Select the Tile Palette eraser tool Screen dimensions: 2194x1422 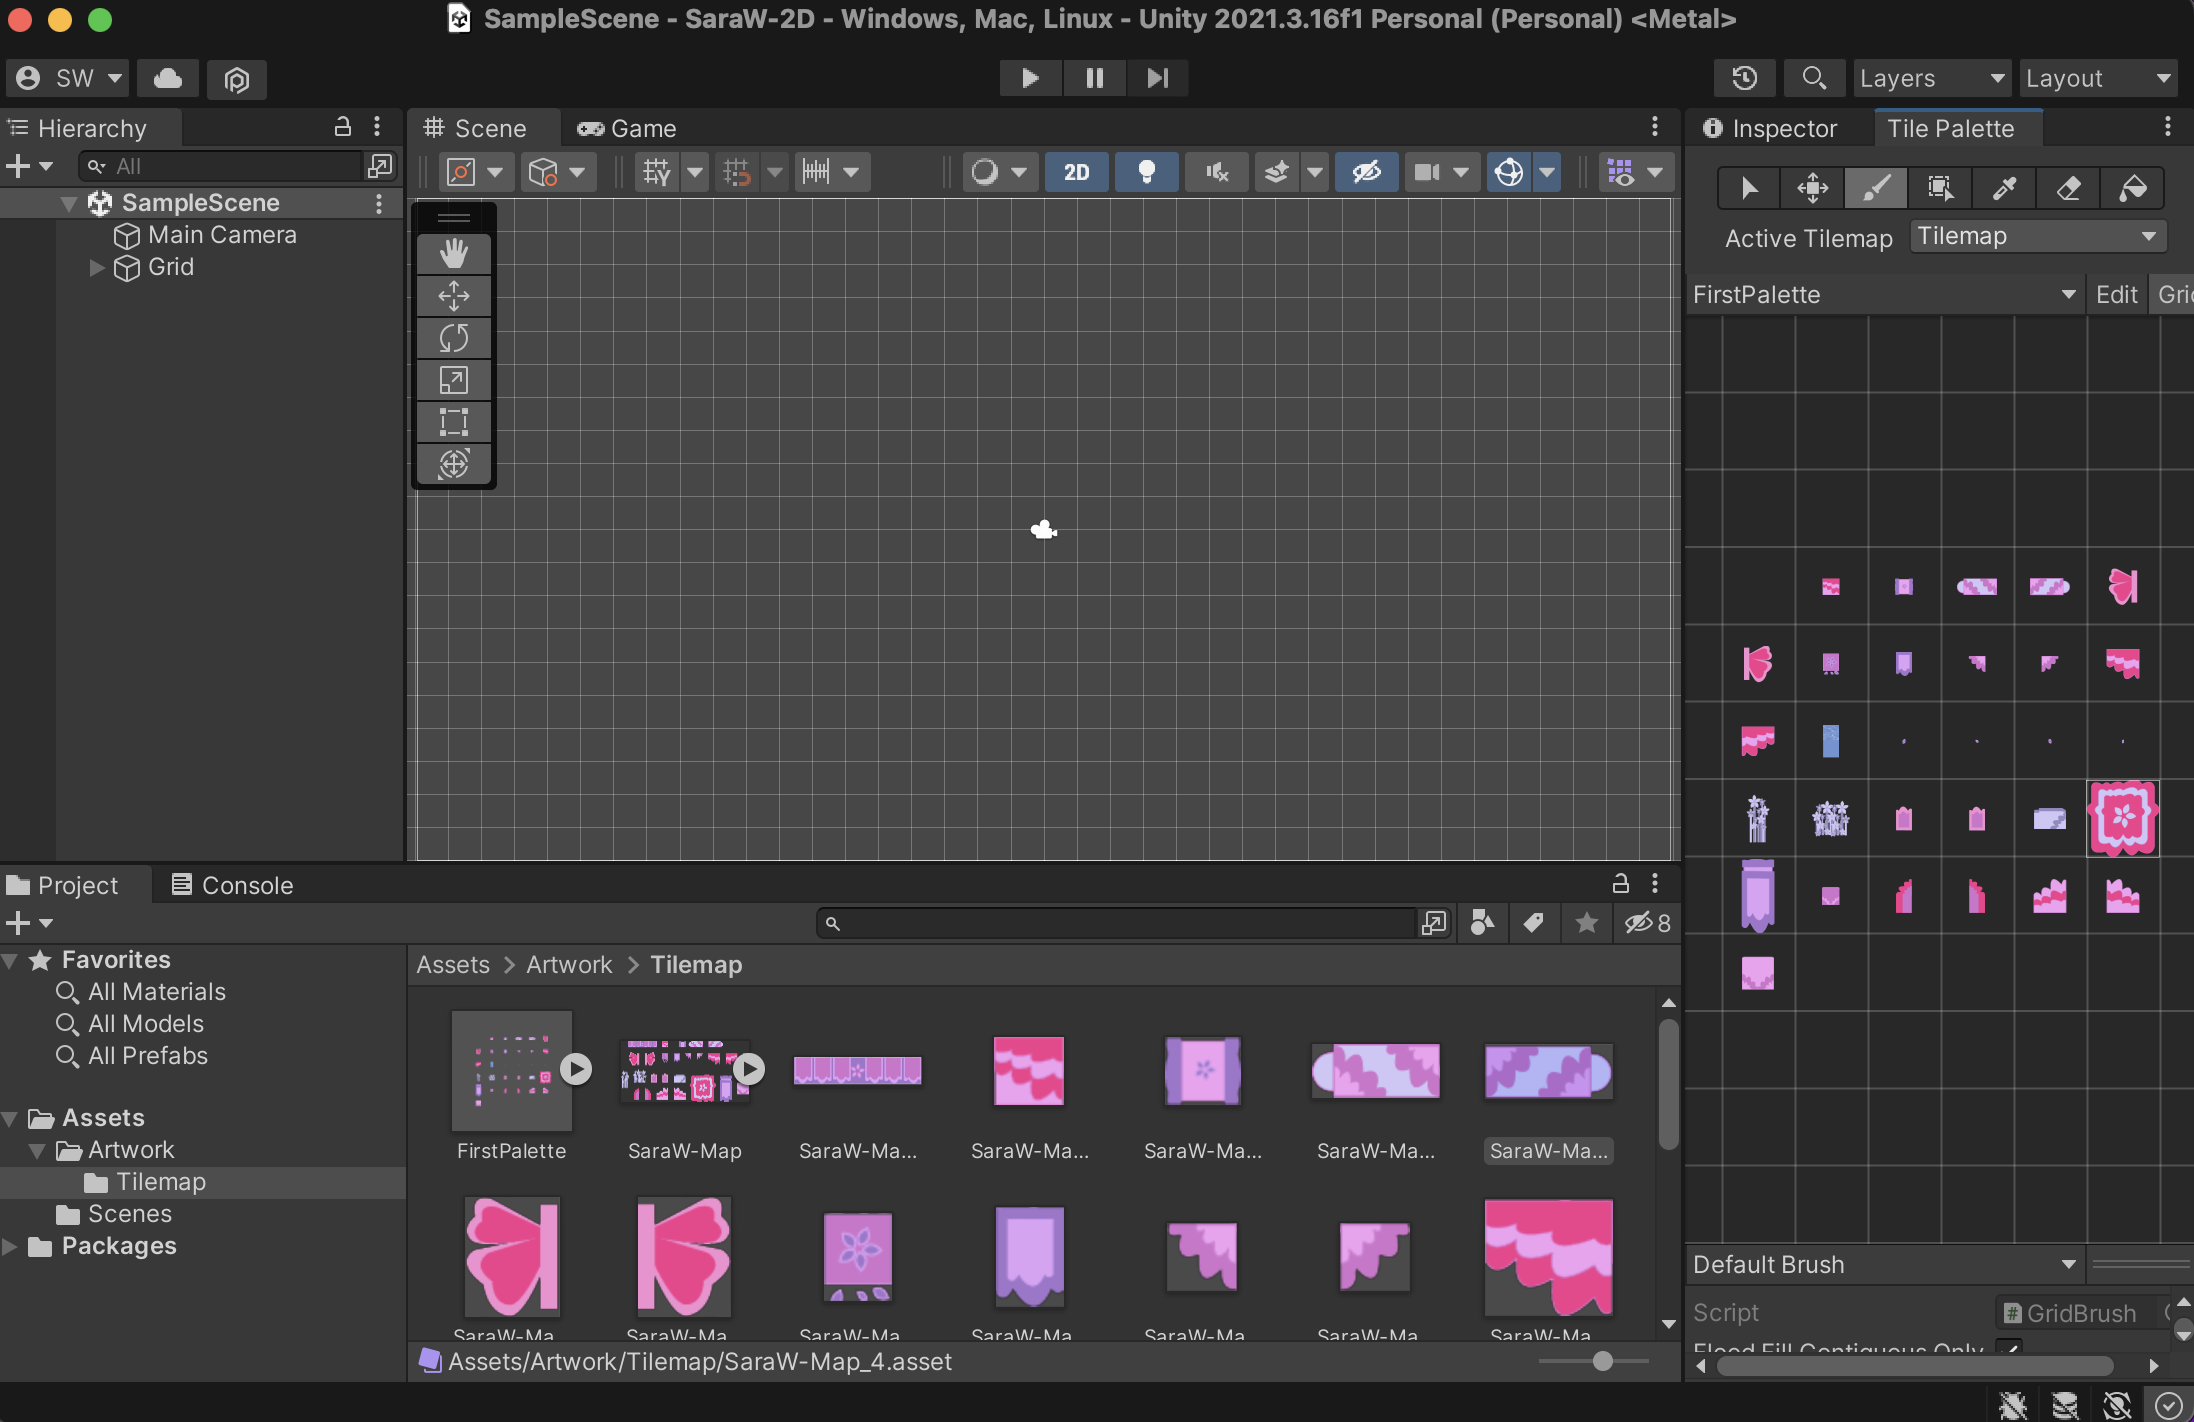click(x=2069, y=188)
